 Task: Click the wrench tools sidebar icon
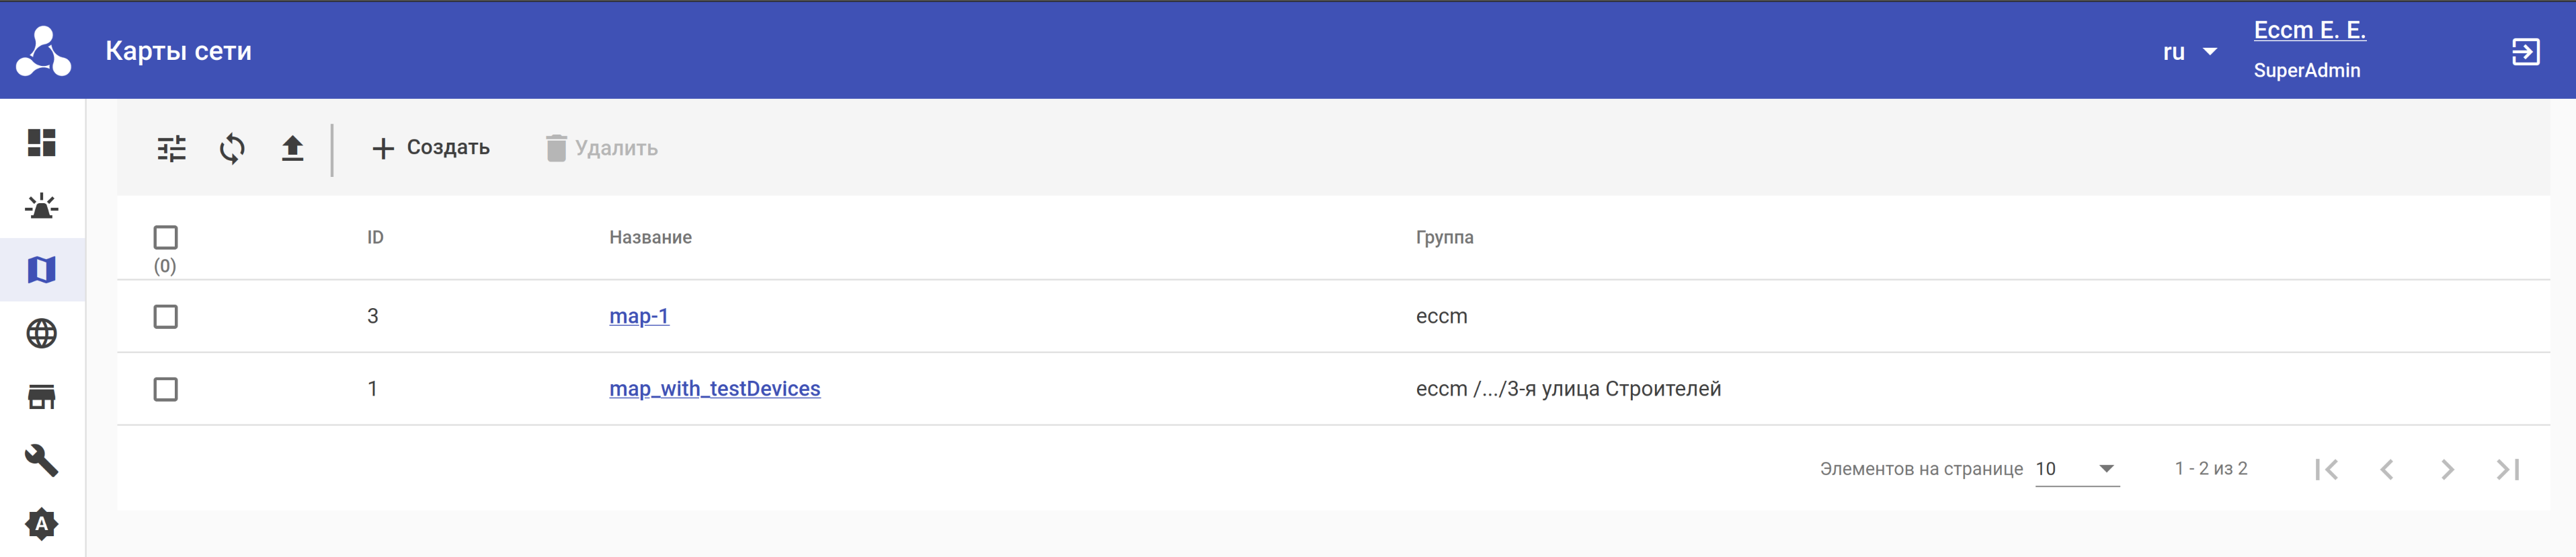pos(41,460)
